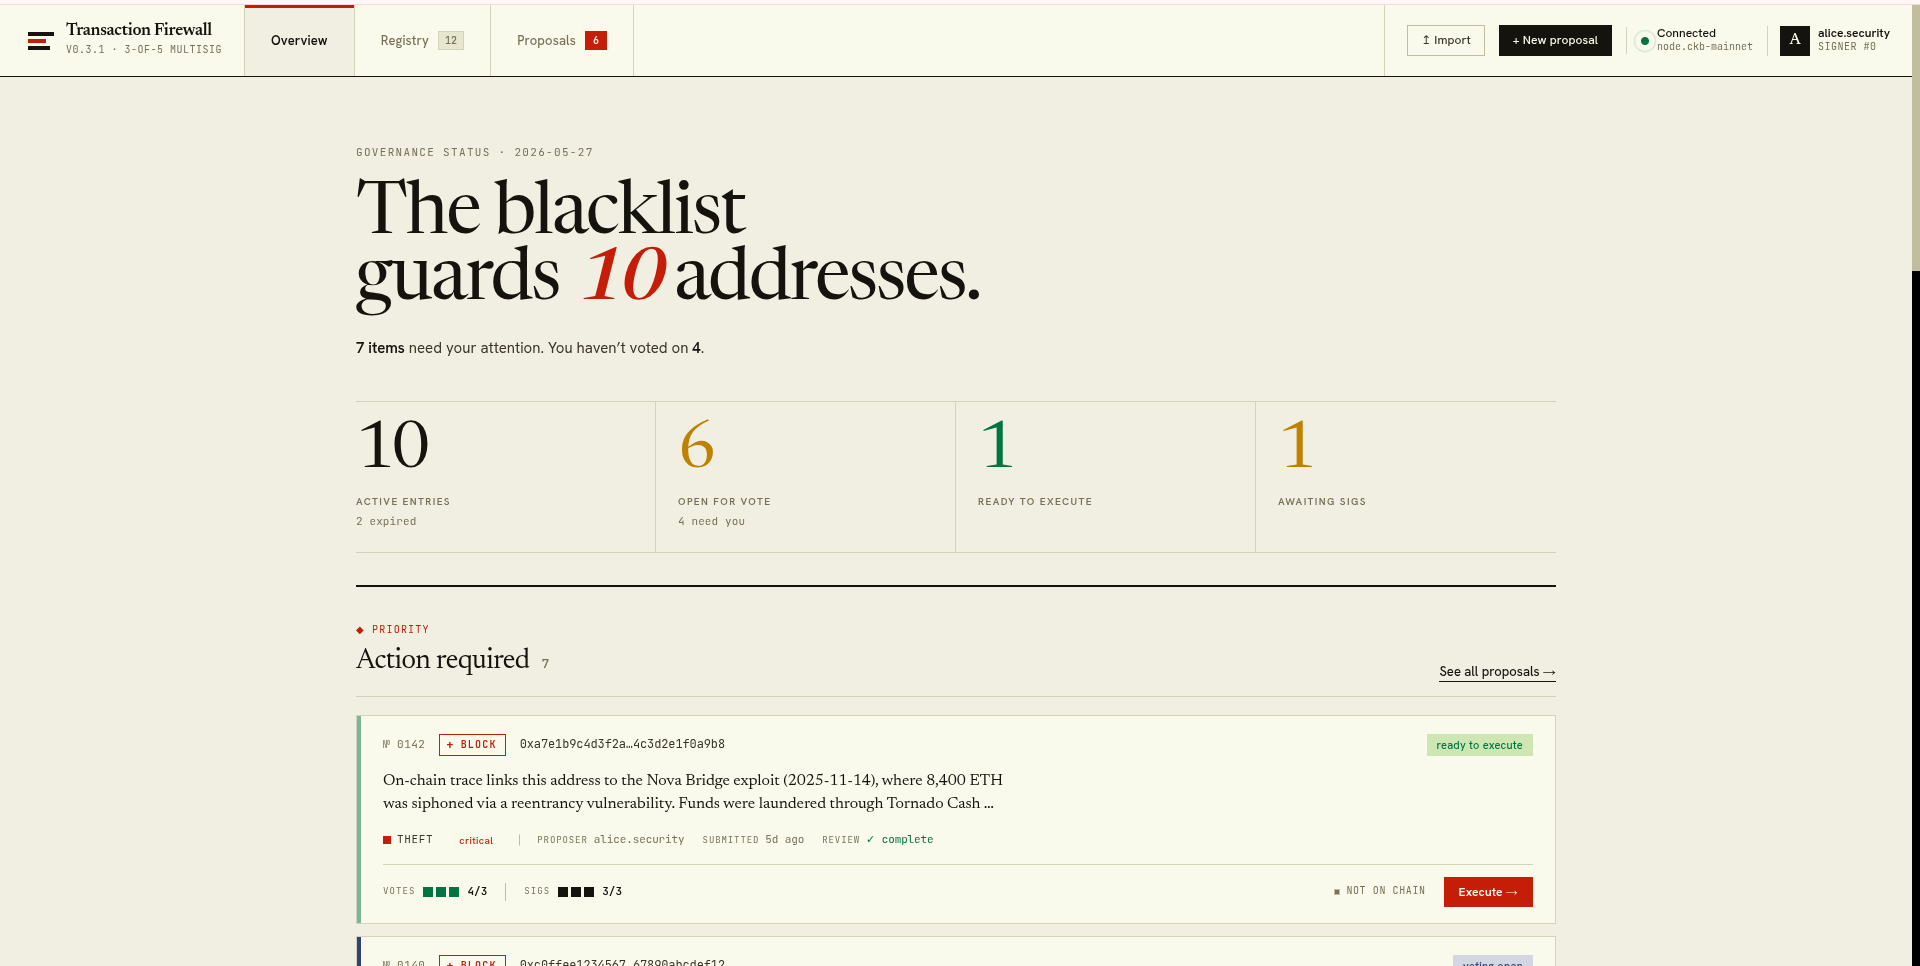1920x966 pixels.
Task: Click the BLOCK tag on proposal 0142
Action: pyautogui.click(x=472, y=745)
